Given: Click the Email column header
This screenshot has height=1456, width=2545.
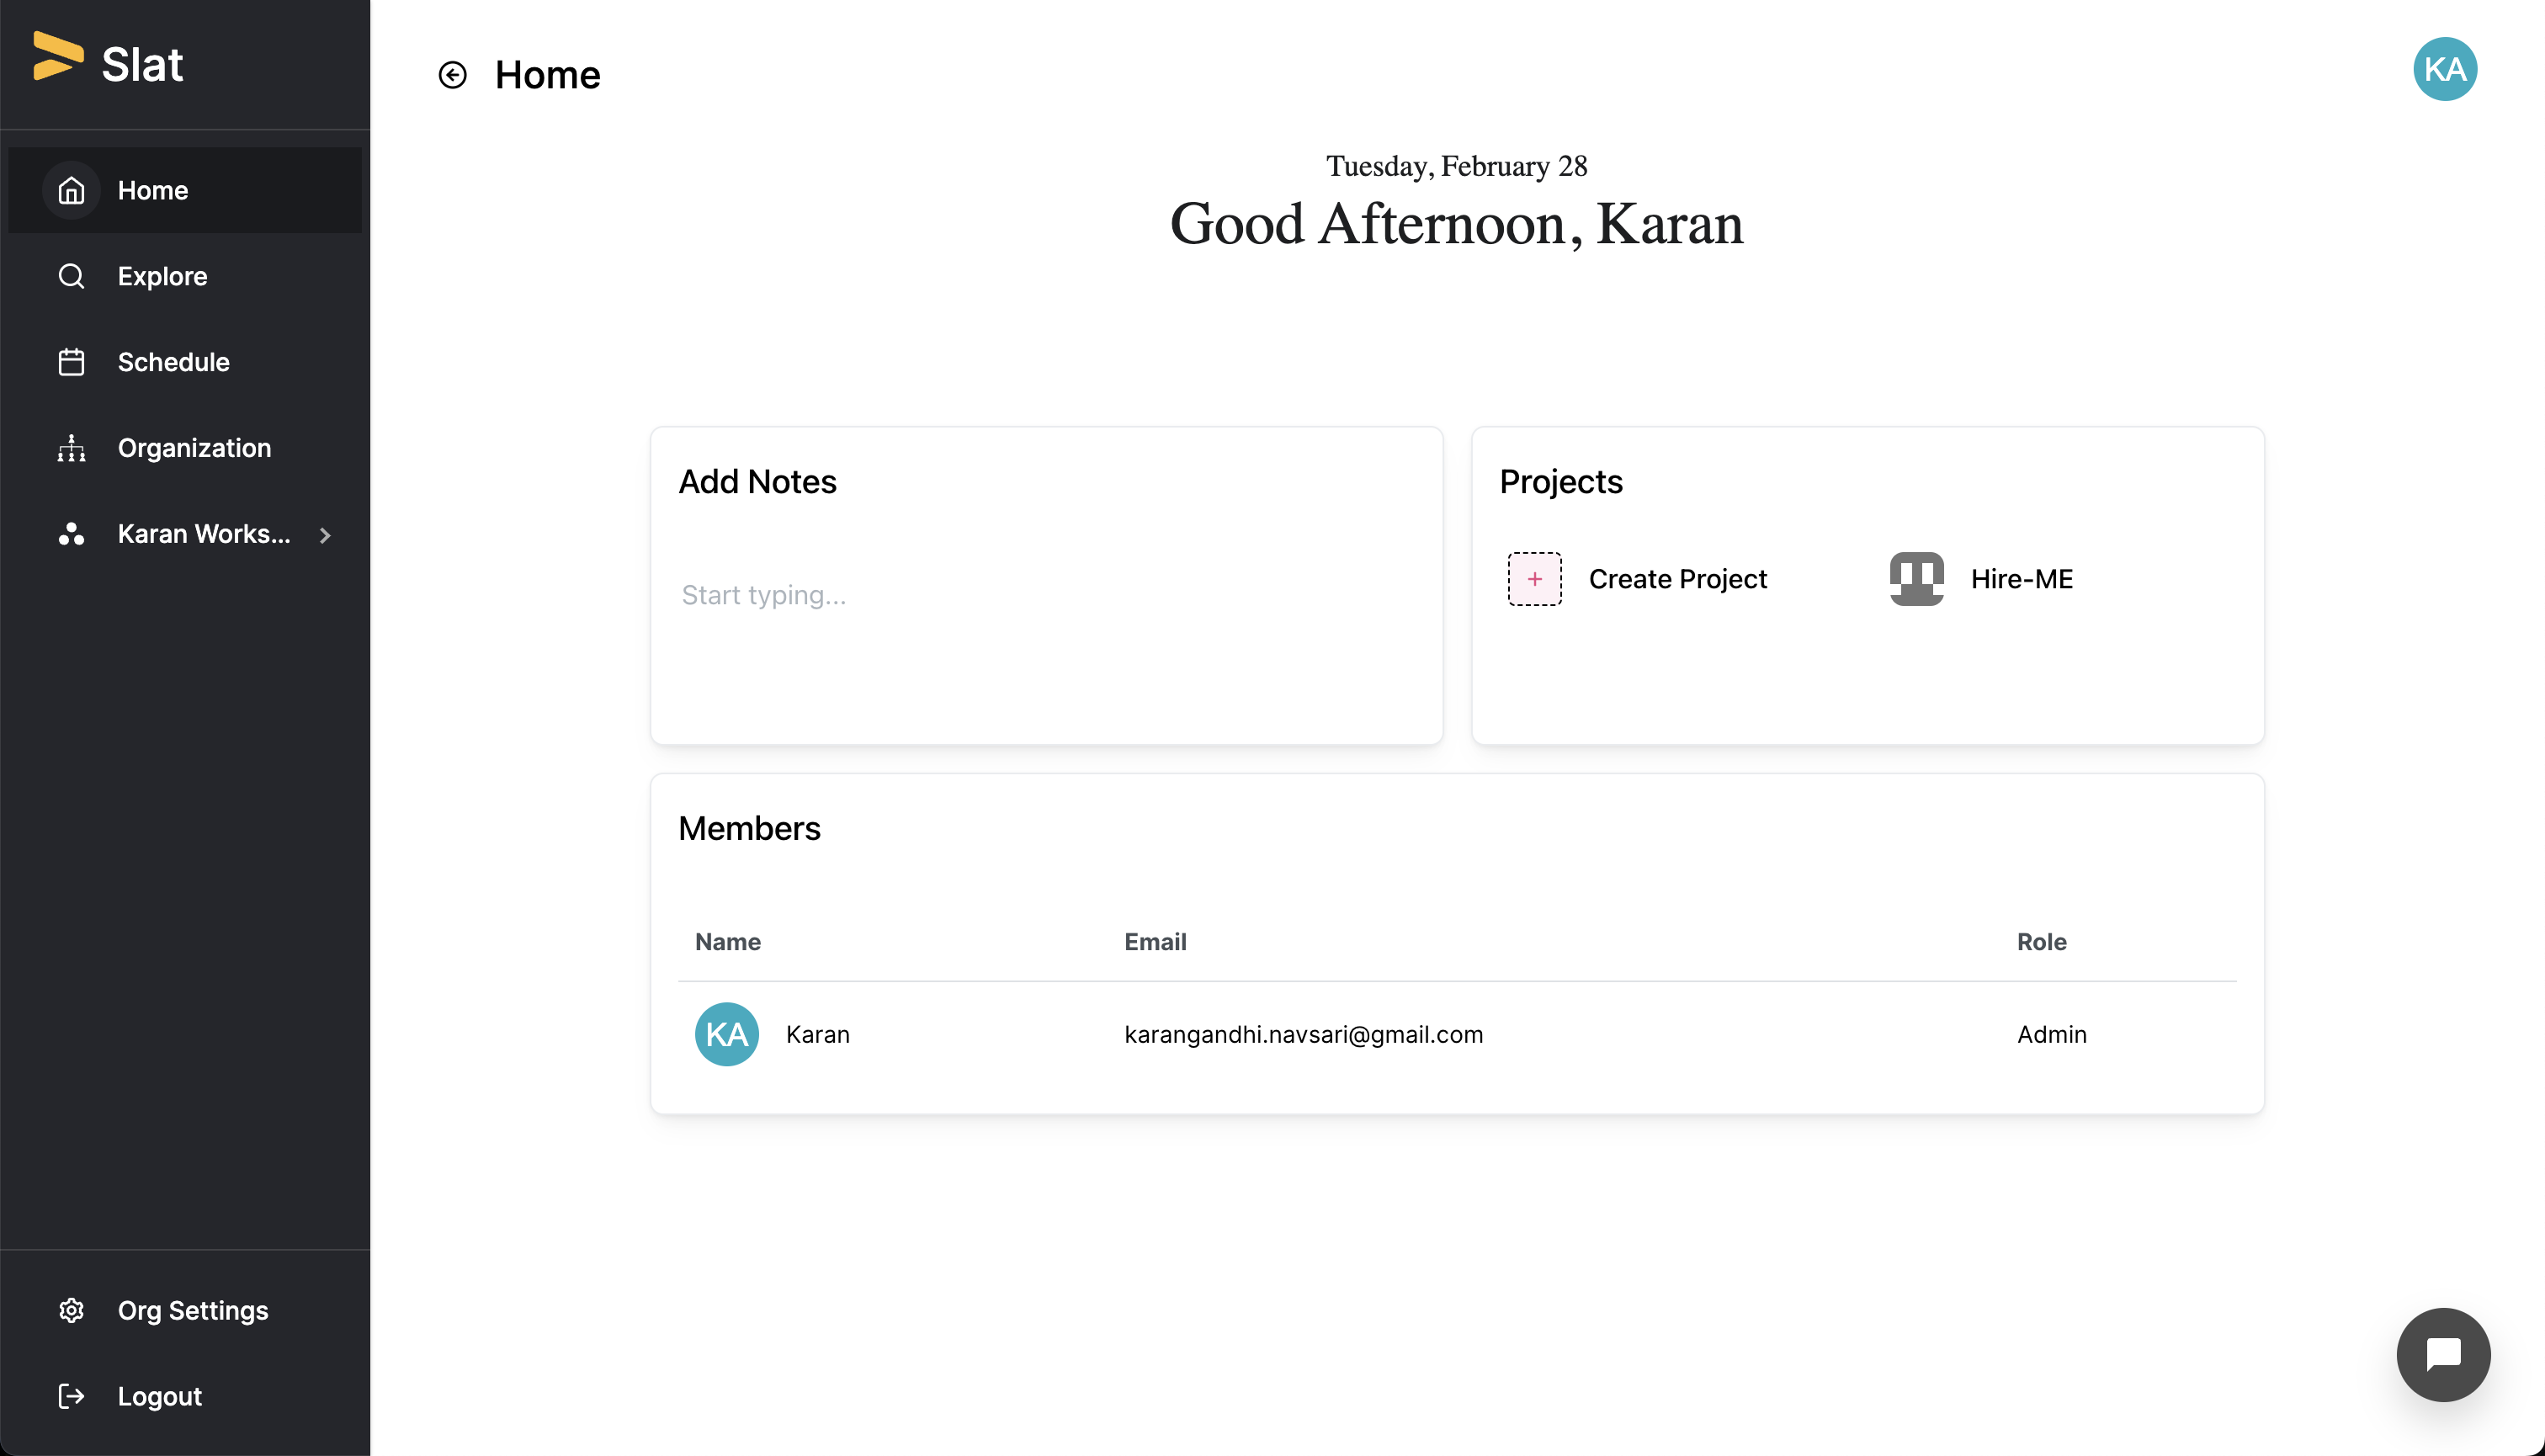Looking at the screenshot, I should tap(1155, 942).
